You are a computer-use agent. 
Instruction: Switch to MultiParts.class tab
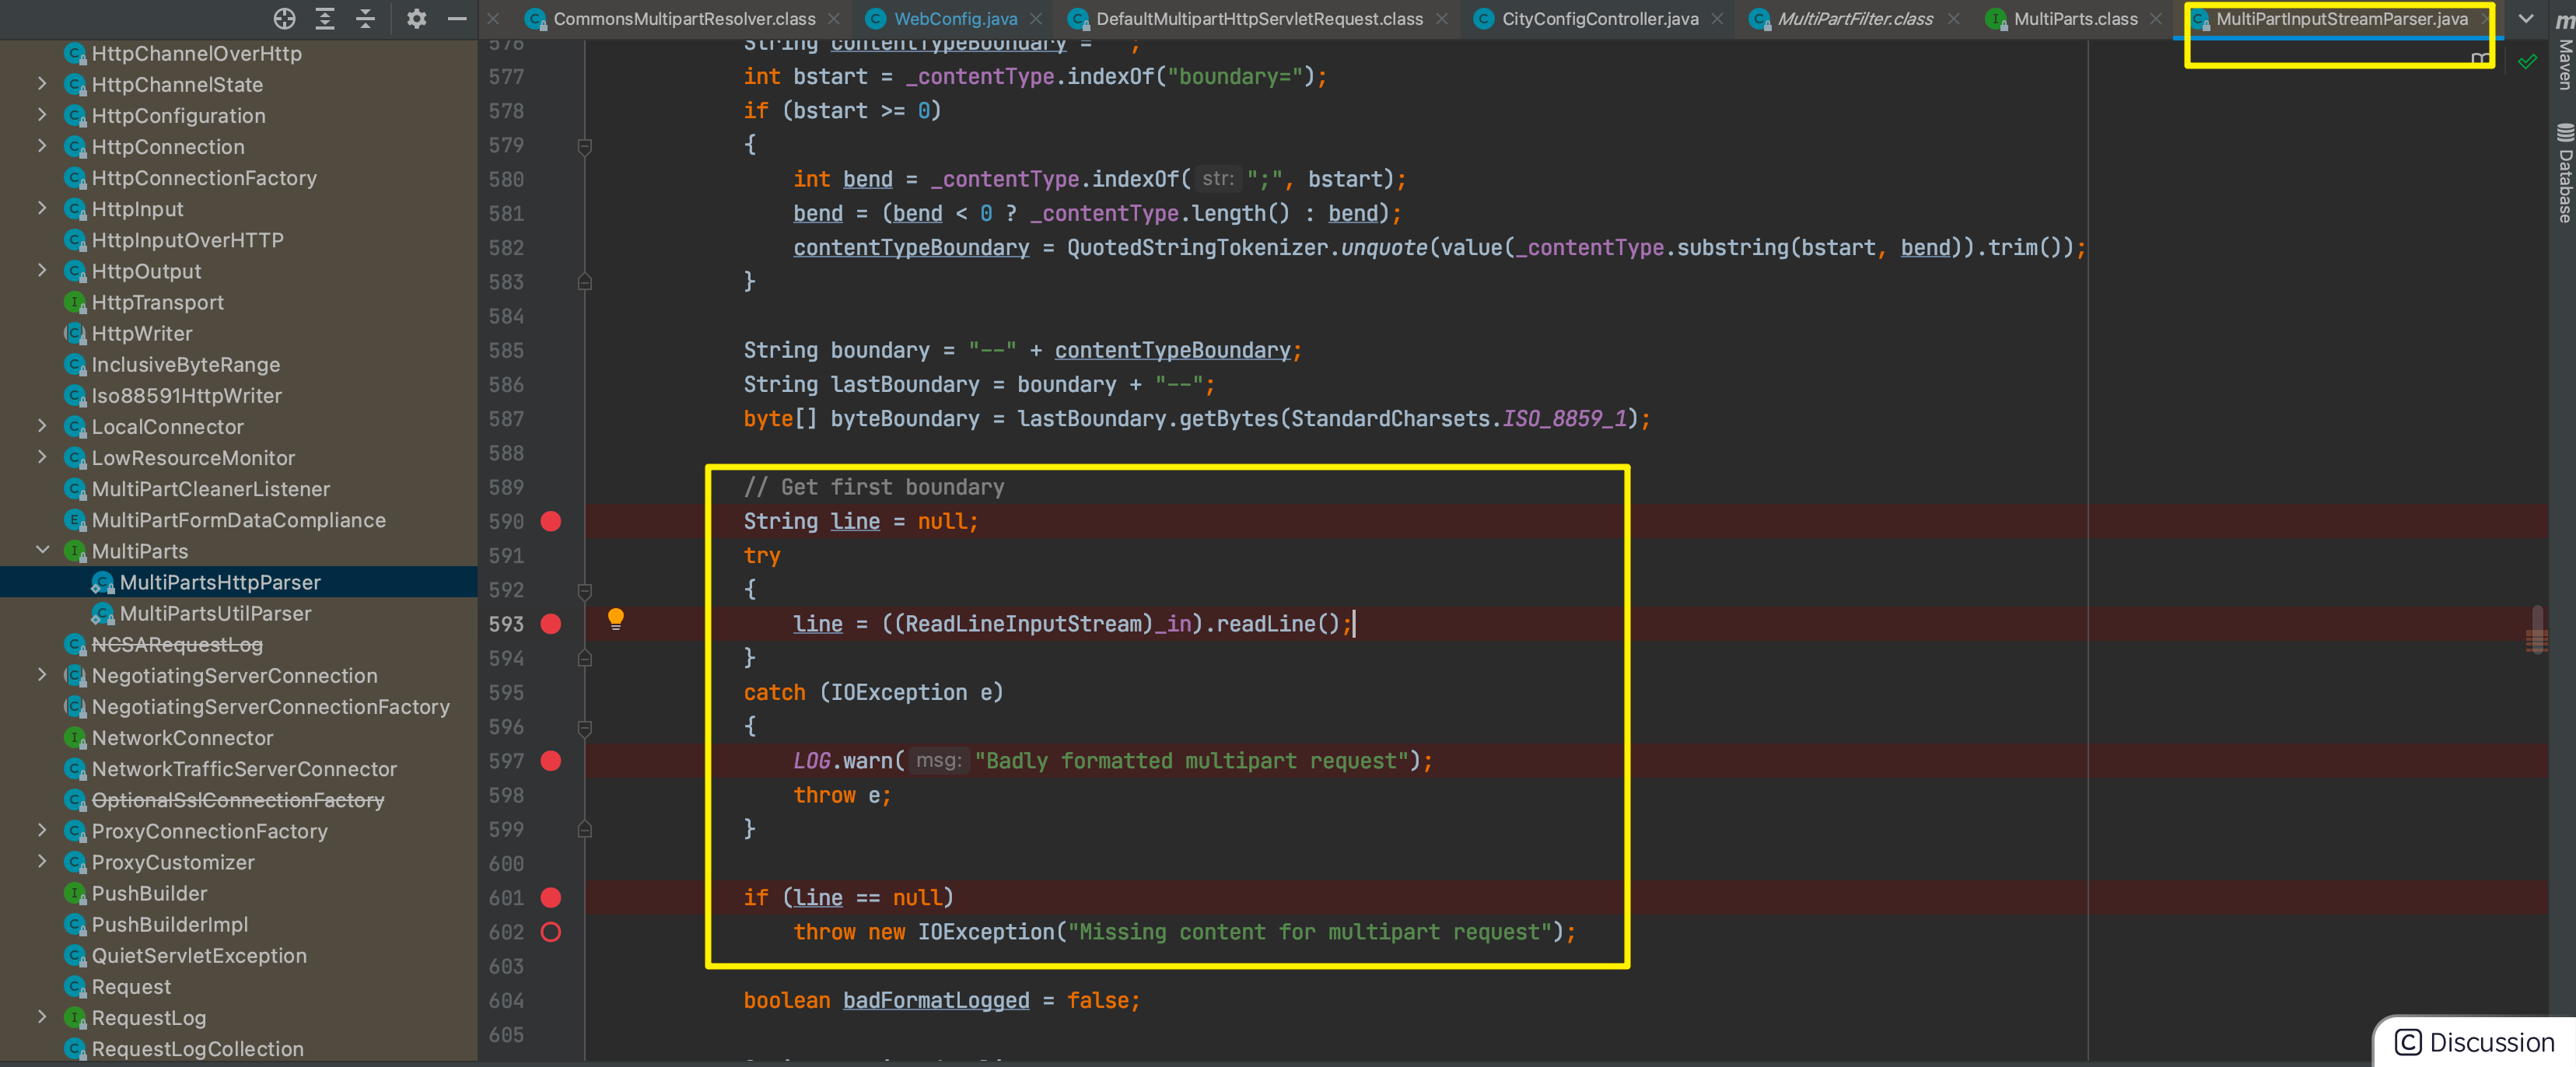2075,19
